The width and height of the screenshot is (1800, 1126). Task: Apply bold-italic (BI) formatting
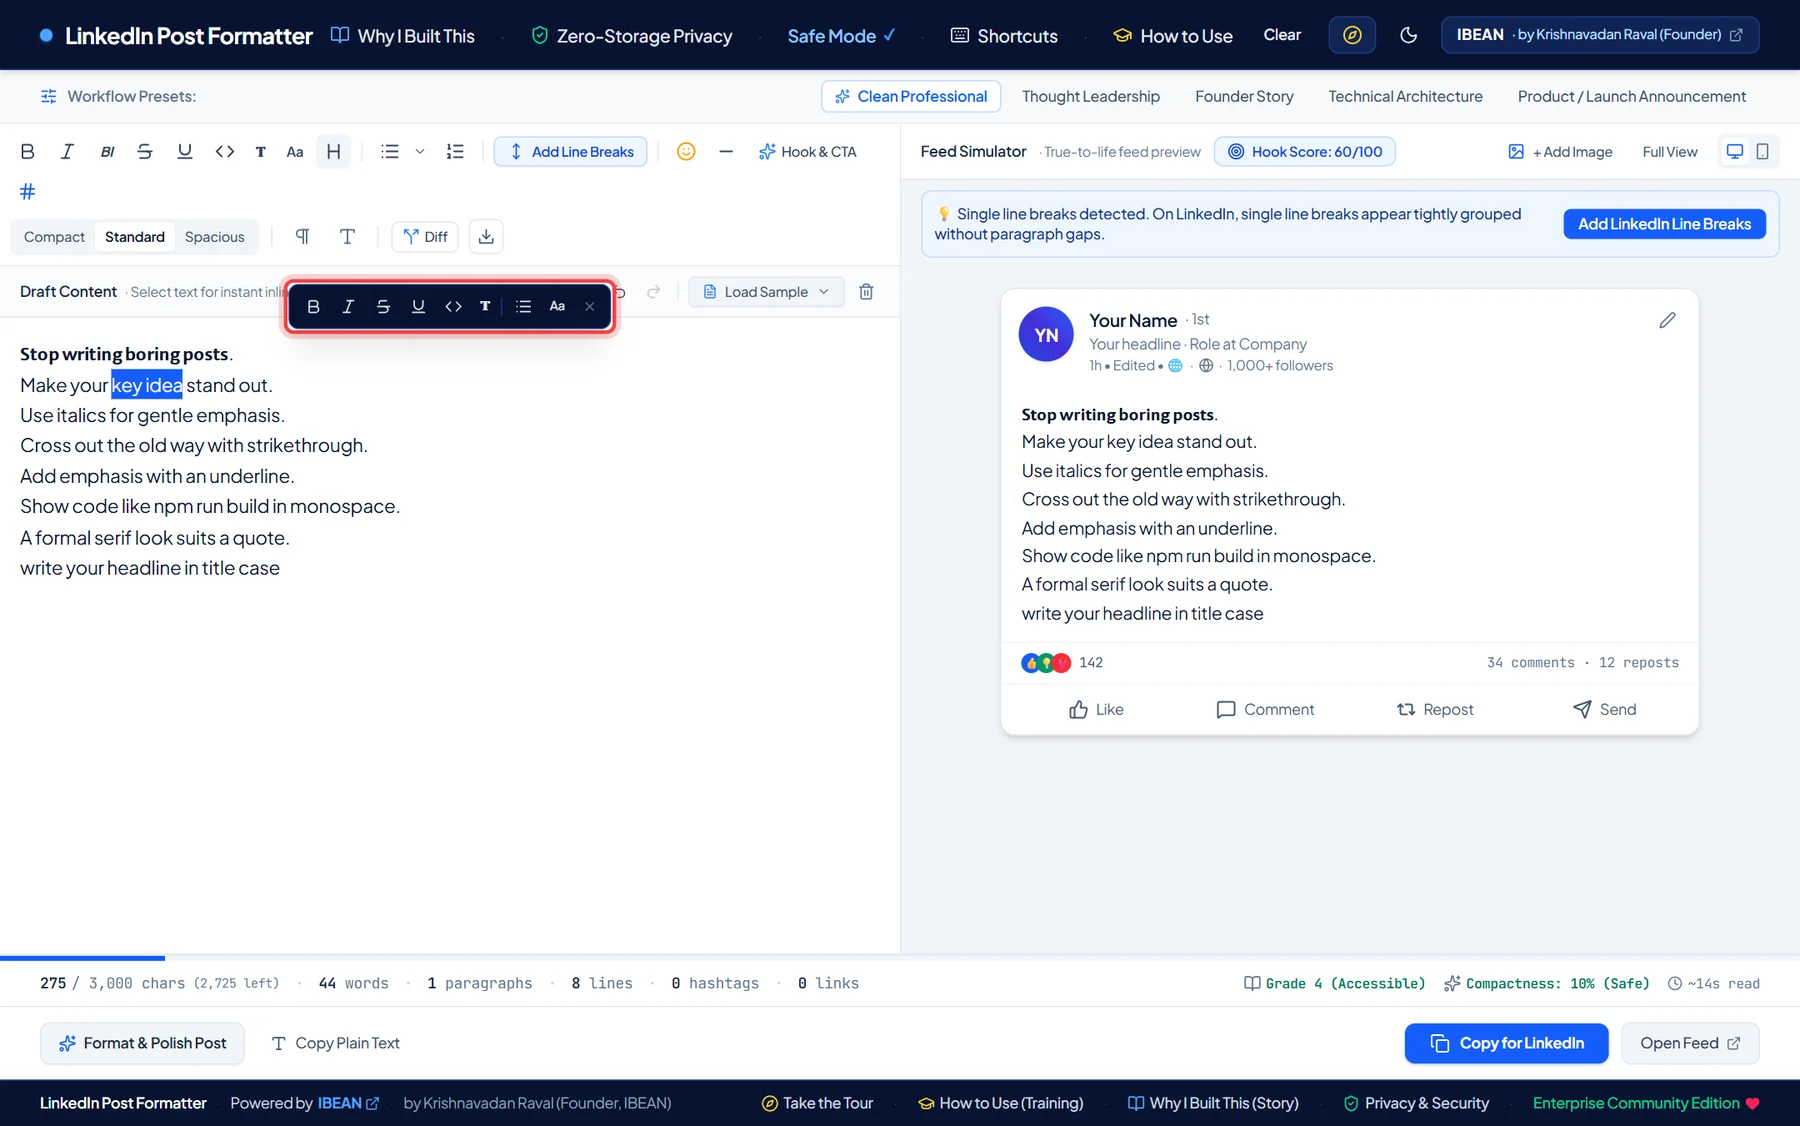pyautogui.click(x=107, y=152)
